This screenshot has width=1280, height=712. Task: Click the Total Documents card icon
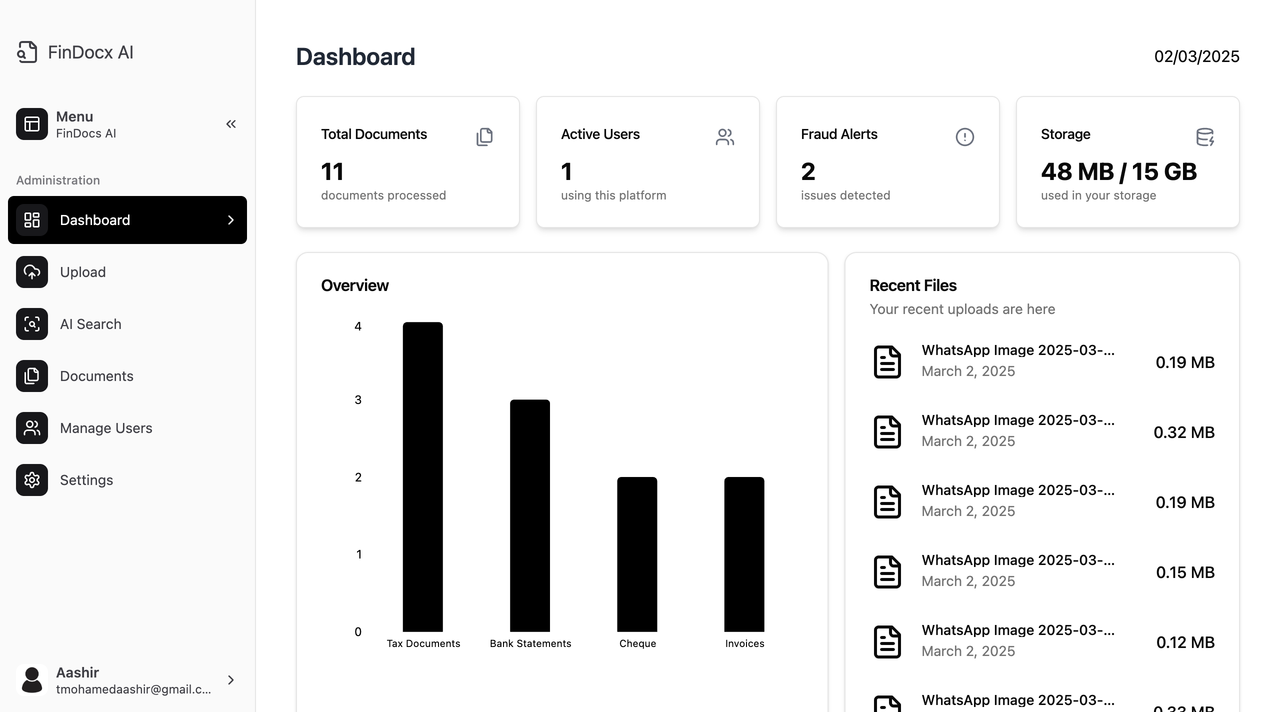pos(485,137)
